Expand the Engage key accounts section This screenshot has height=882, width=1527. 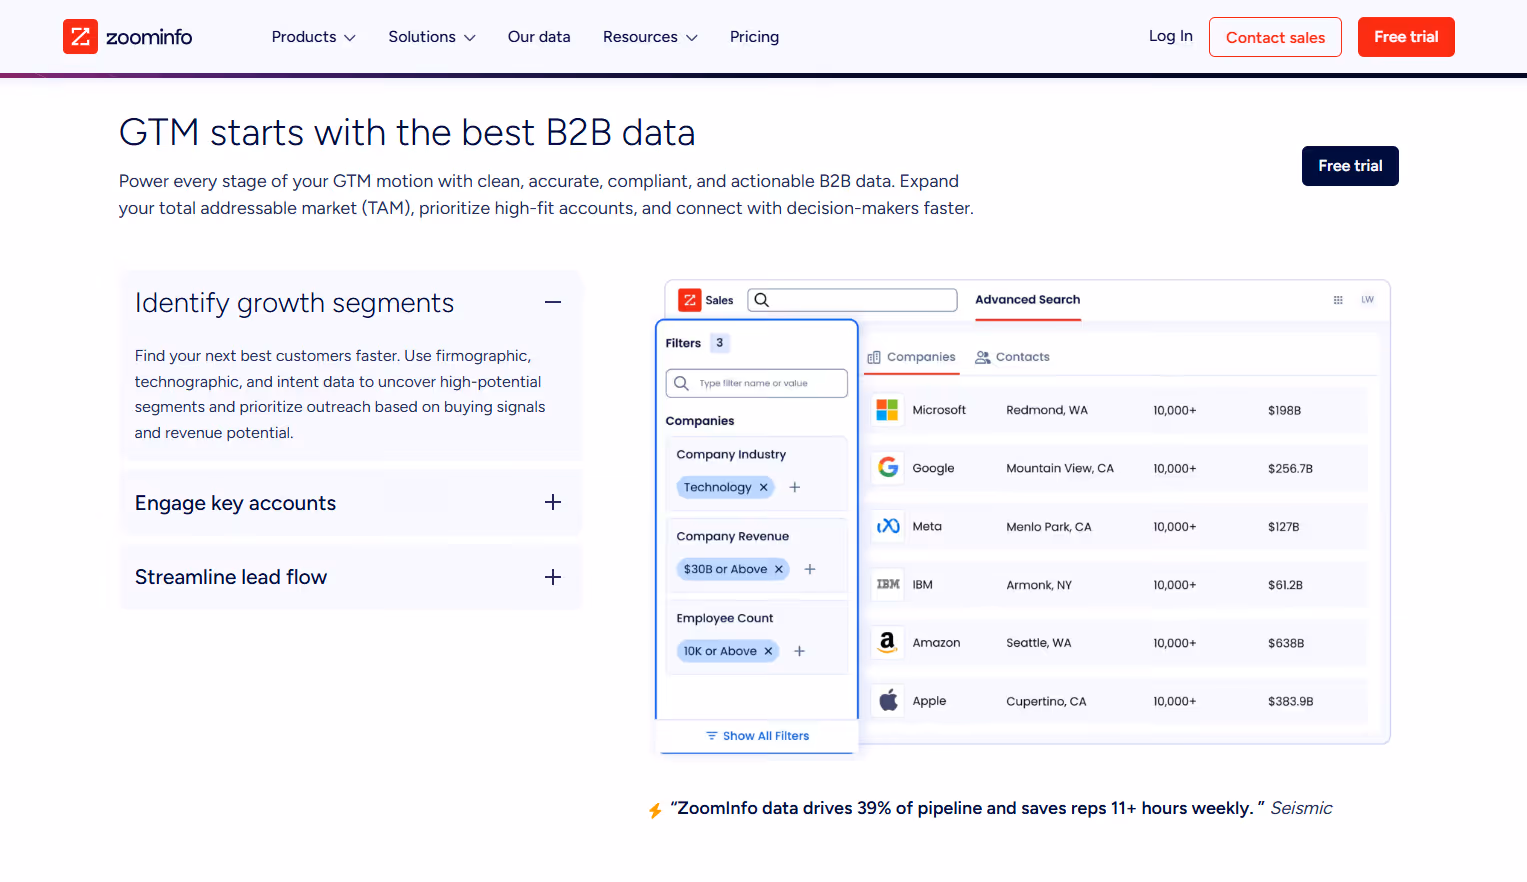click(553, 502)
